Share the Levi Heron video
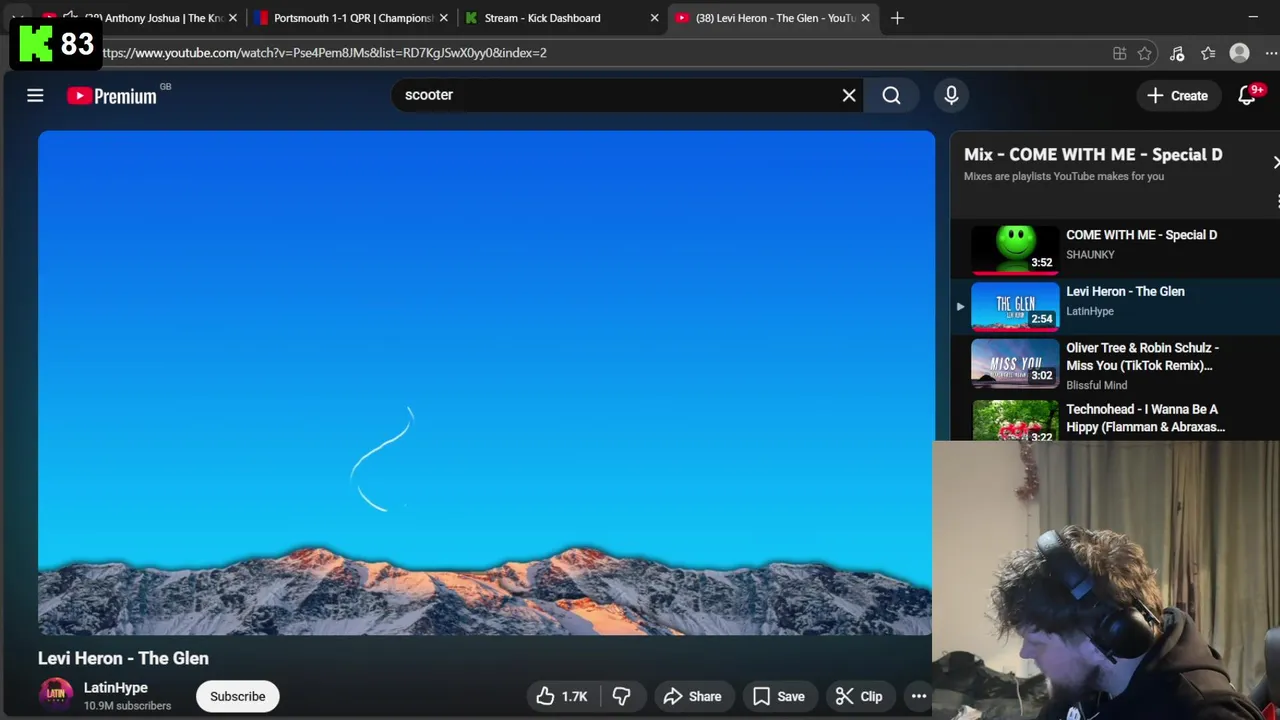1280x720 pixels. click(x=692, y=696)
